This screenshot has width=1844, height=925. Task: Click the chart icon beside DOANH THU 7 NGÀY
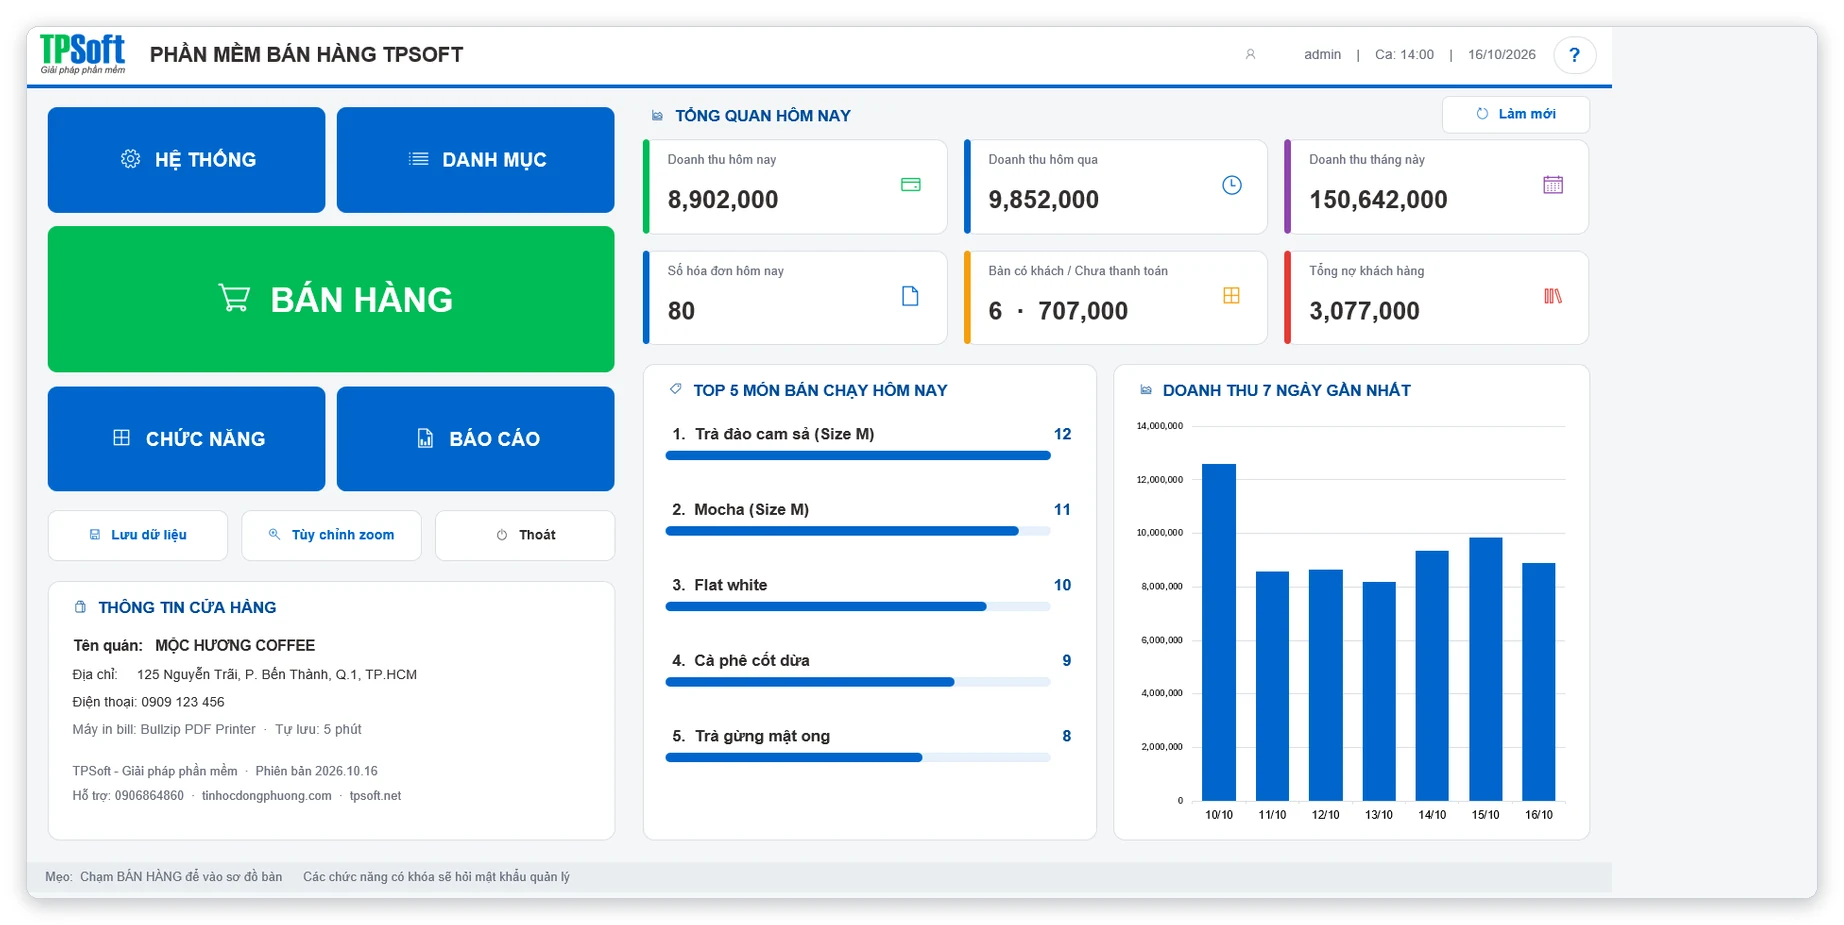pos(1146,390)
